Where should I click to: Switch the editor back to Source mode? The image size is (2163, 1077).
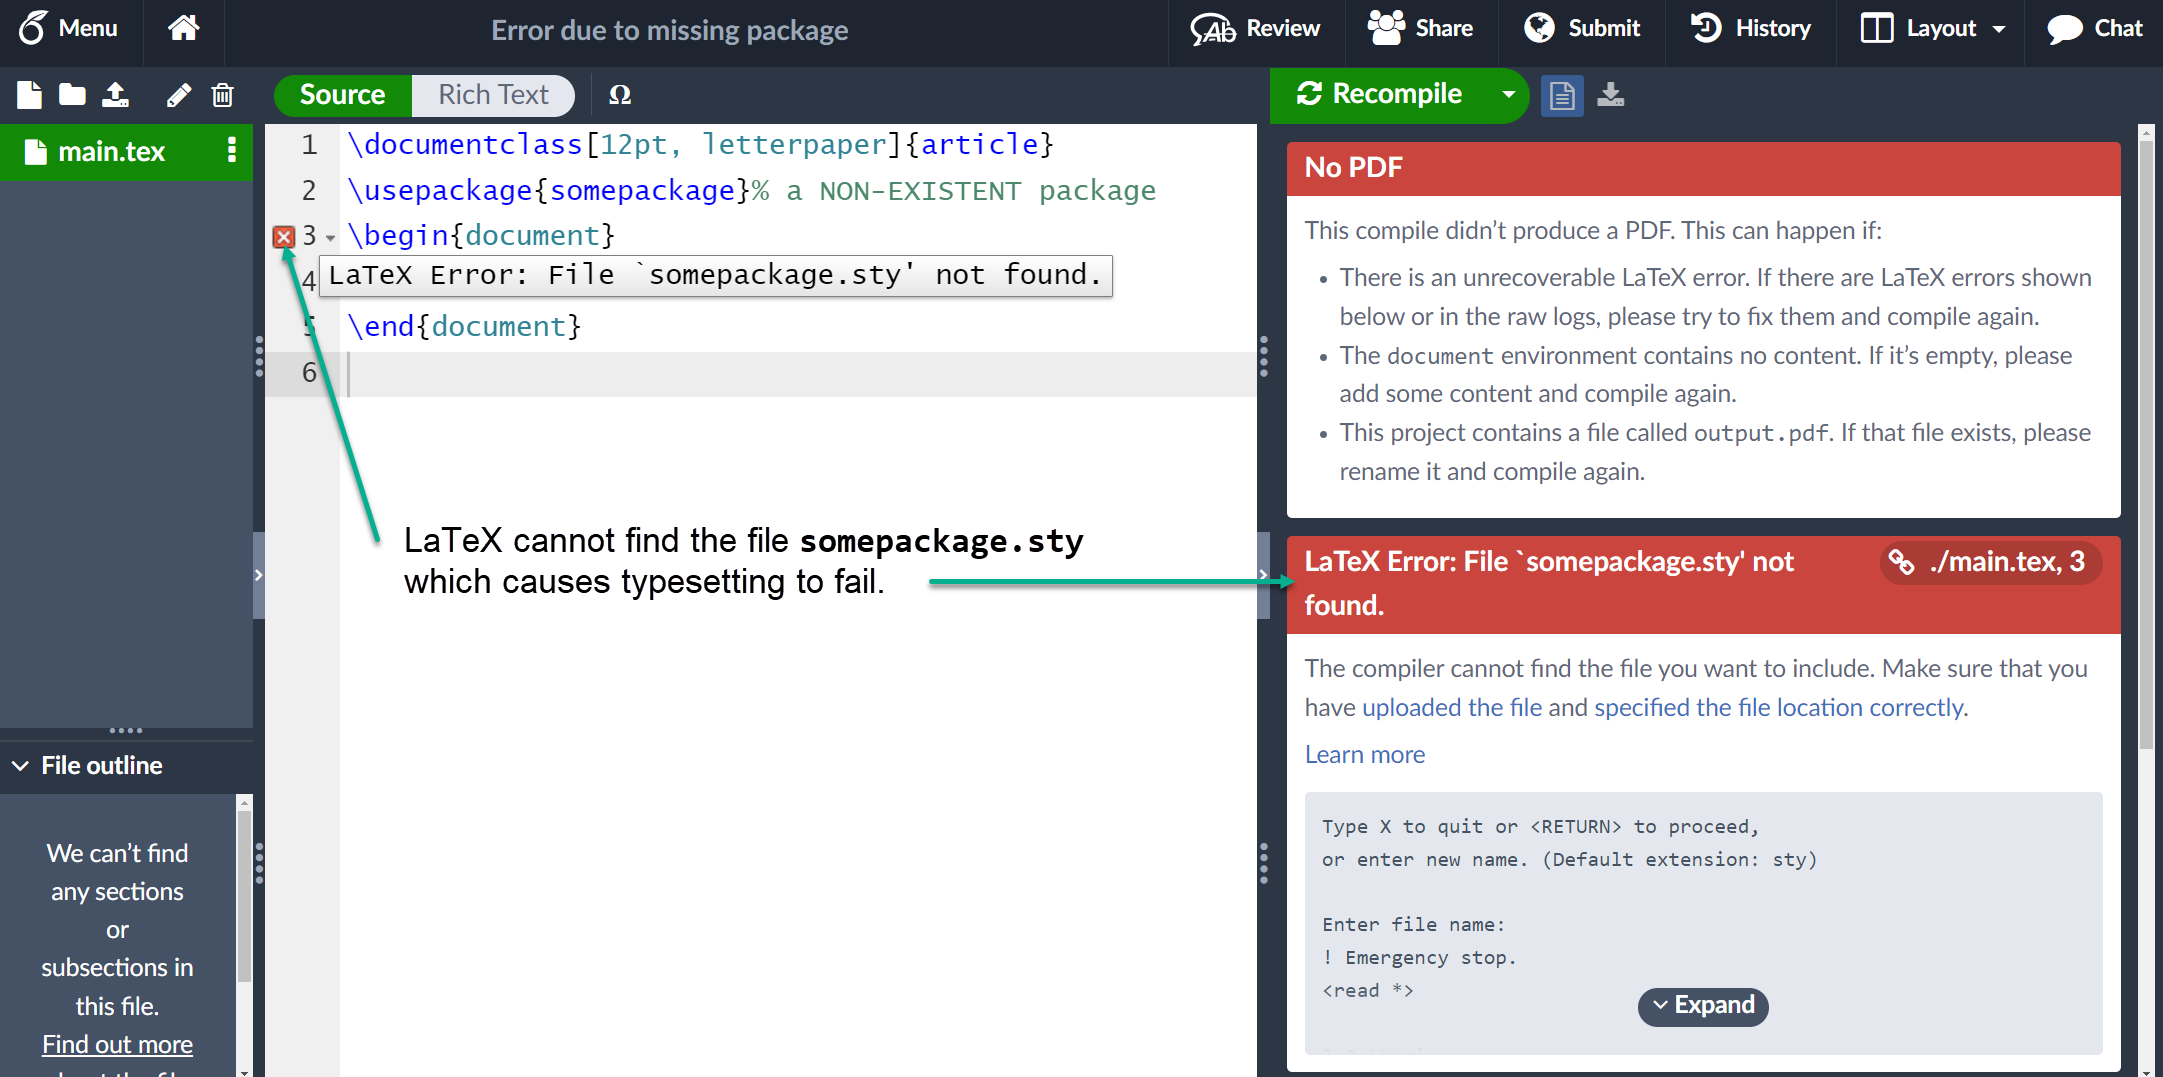(342, 95)
